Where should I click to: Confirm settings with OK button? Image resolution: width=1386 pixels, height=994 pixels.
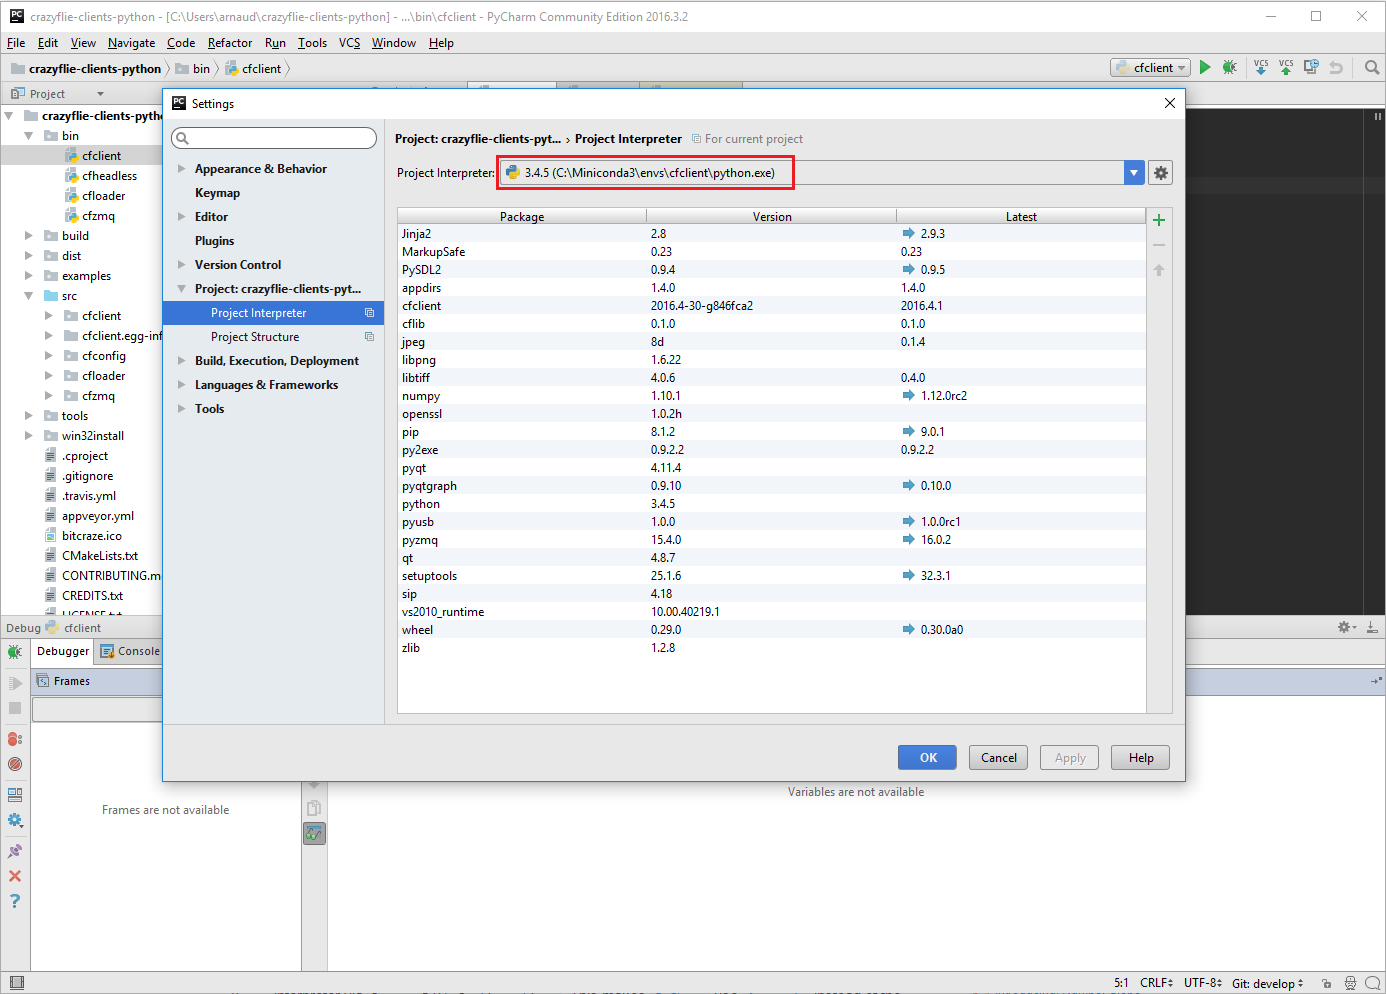click(x=927, y=758)
